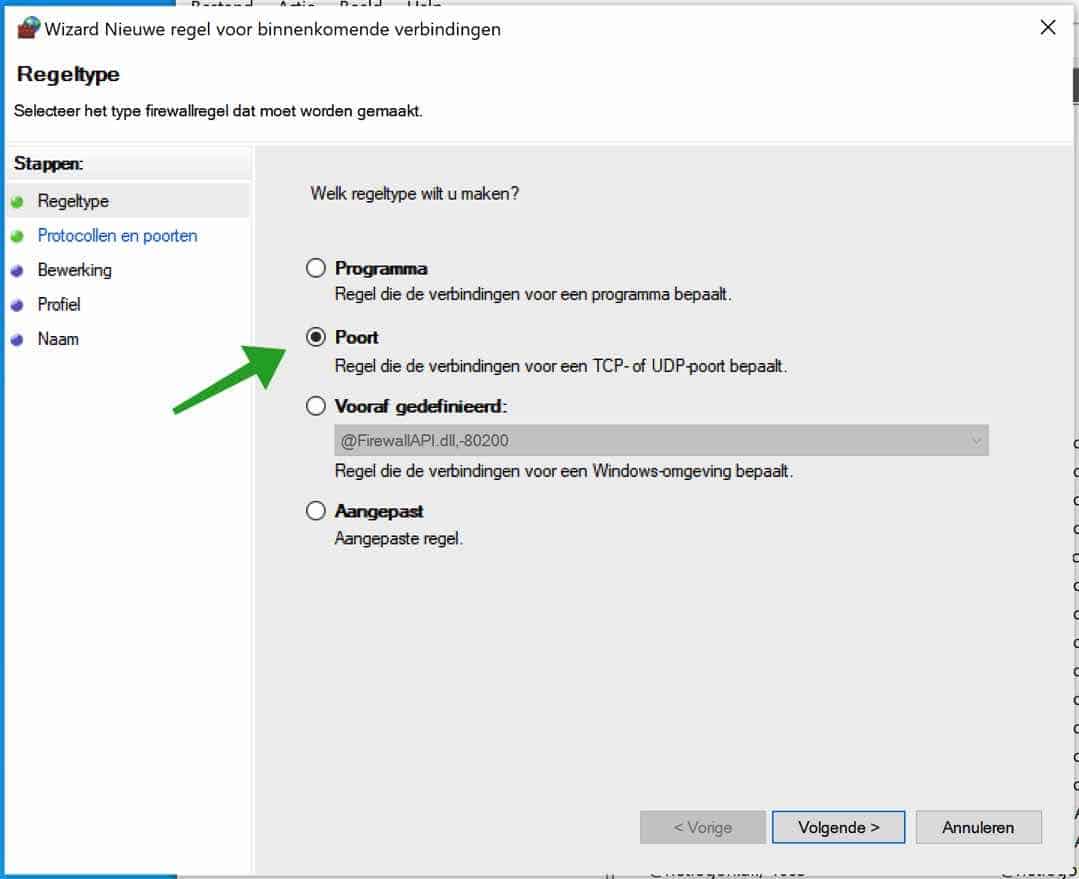Open the Protocollen en poorten step
The width and height of the screenshot is (1079, 879).
tap(117, 236)
